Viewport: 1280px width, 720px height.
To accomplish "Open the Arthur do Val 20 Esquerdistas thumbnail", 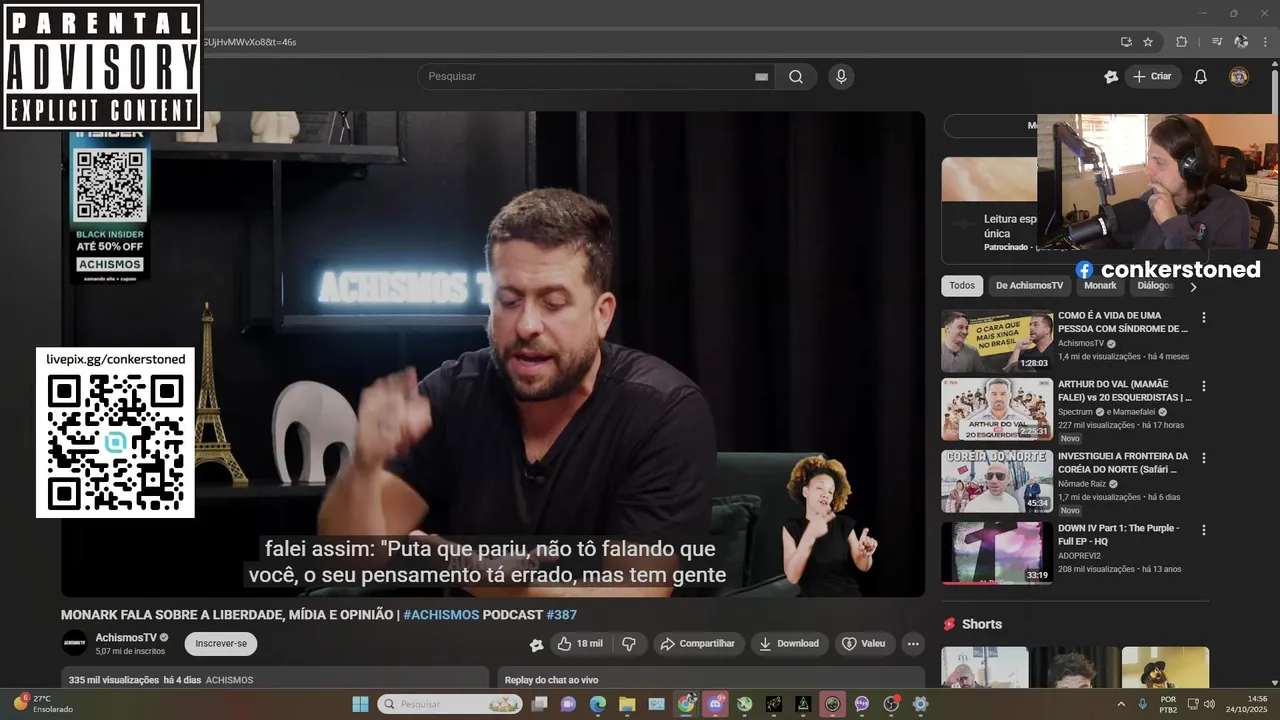I will [x=997, y=409].
